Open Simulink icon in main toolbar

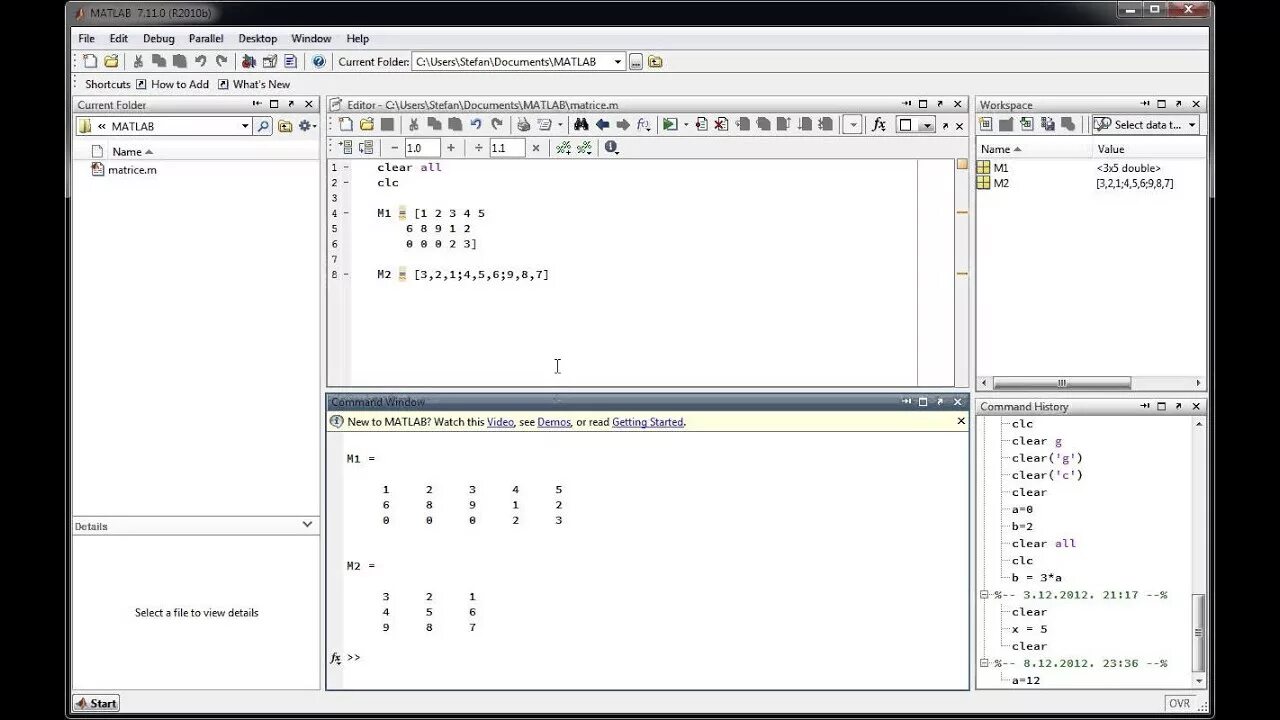248,61
